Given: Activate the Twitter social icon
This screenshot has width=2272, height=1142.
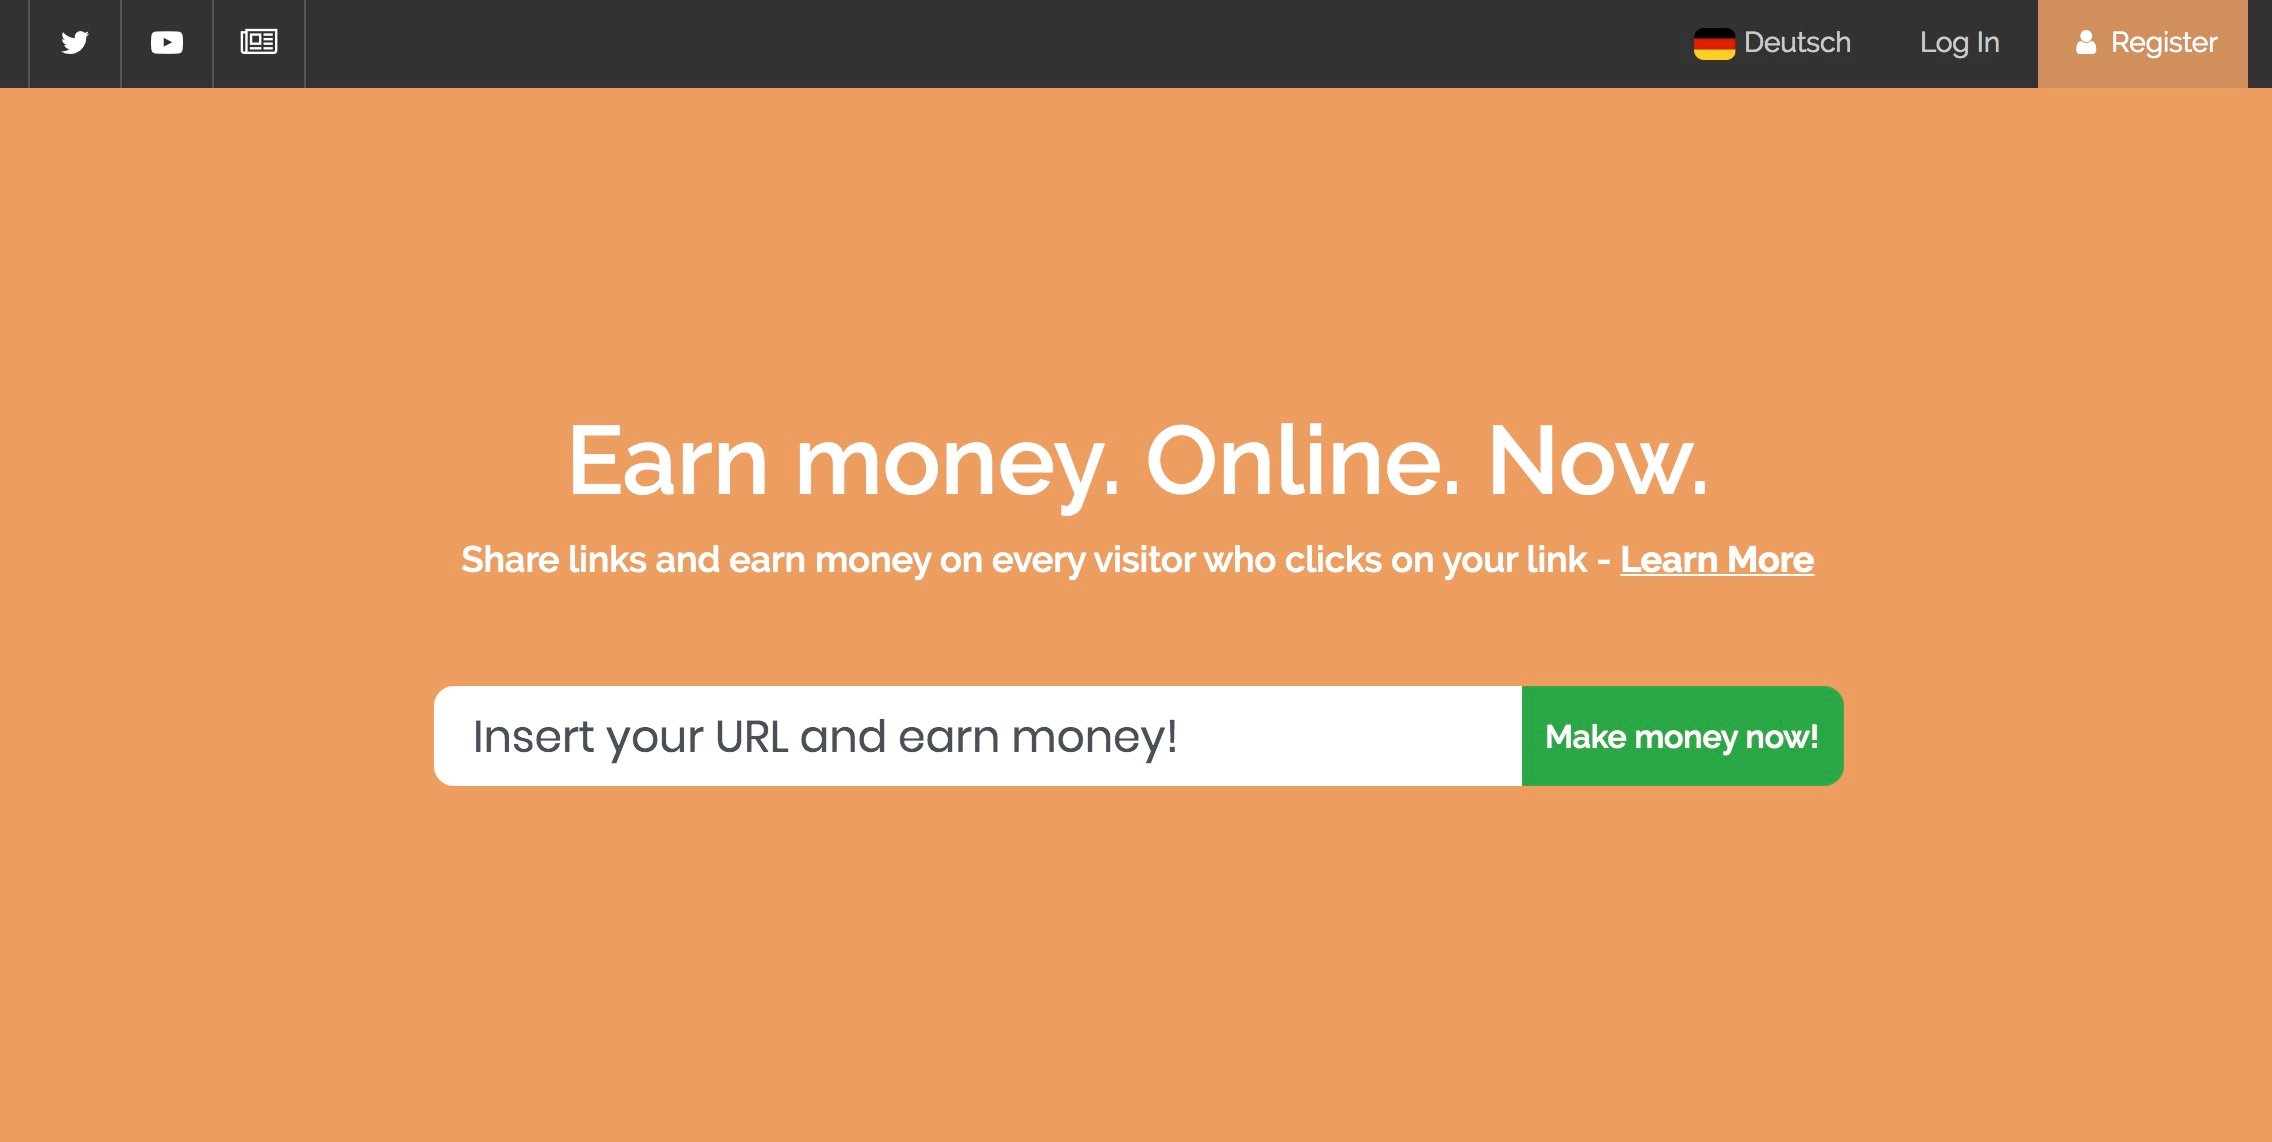Looking at the screenshot, I should click(x=73, y=39).
